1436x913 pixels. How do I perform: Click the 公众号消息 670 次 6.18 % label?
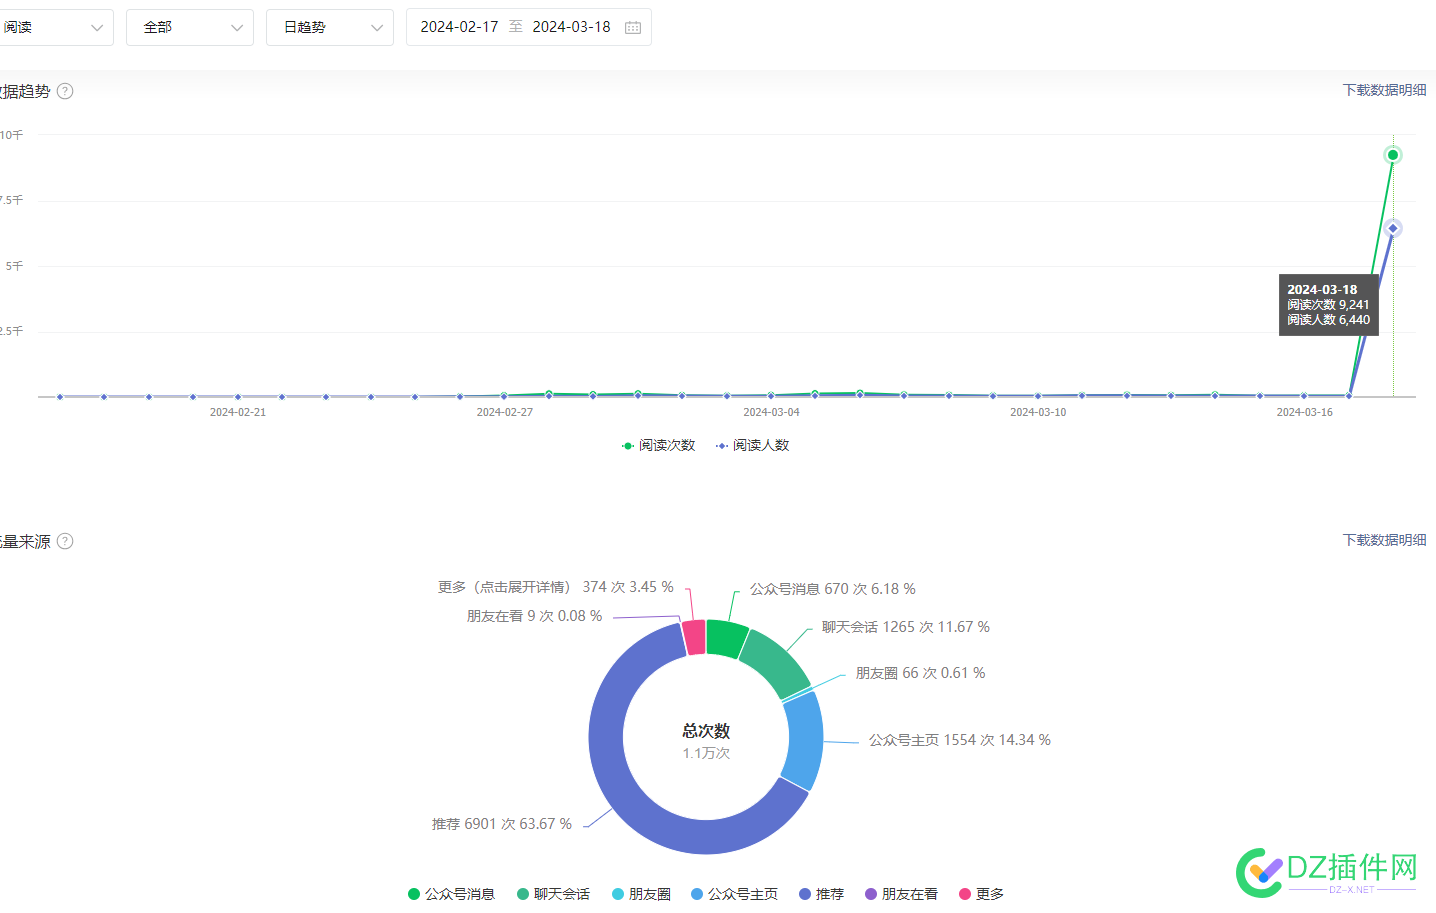833,589
